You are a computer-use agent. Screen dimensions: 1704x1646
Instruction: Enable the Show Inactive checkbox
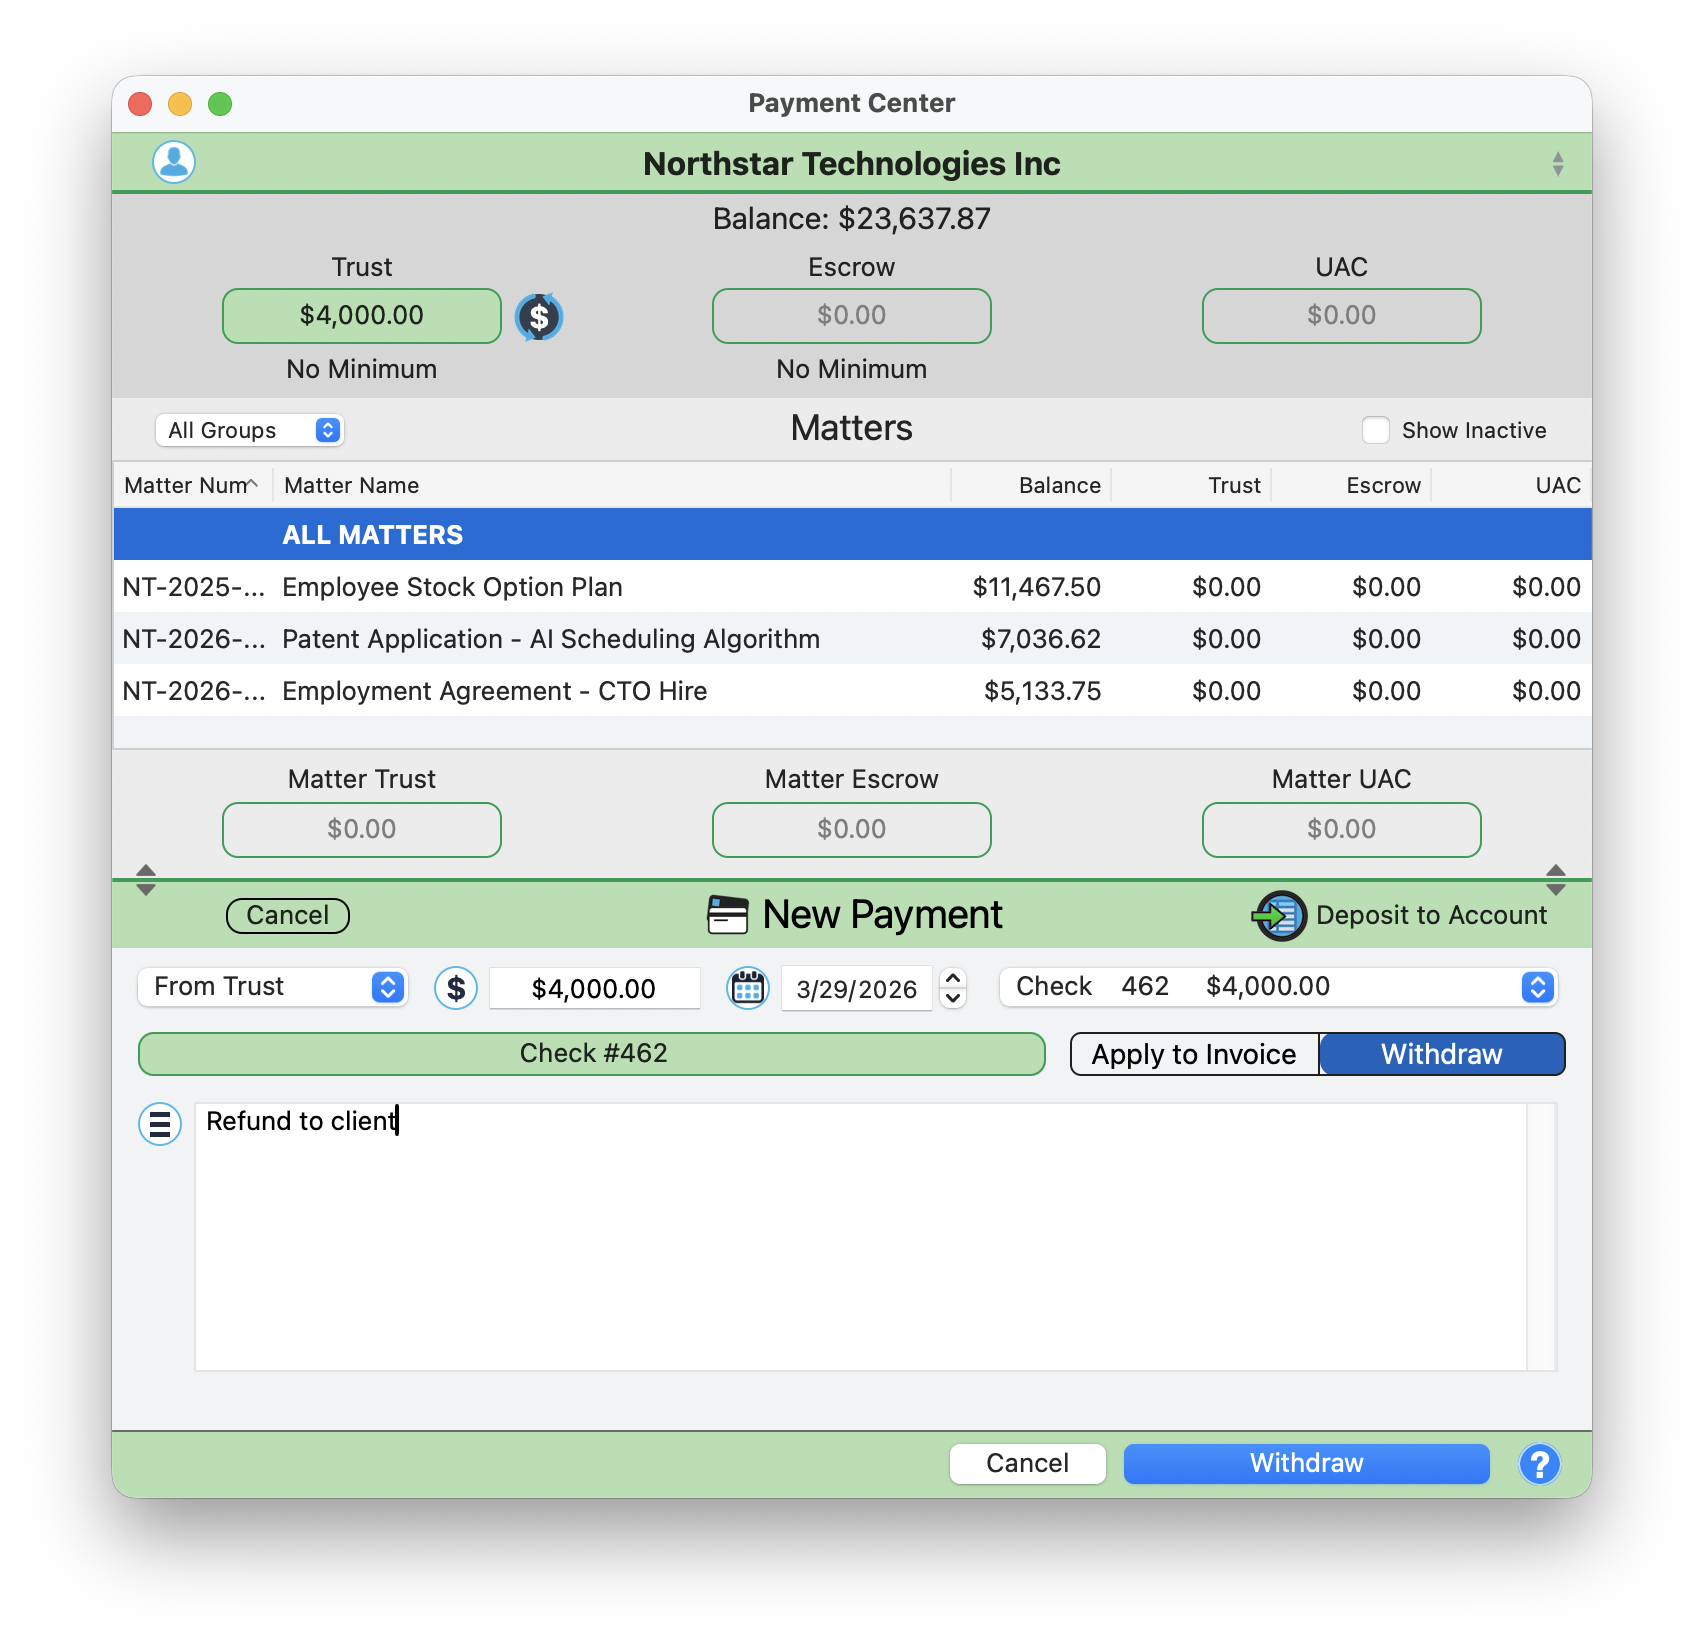(1376, 429)
